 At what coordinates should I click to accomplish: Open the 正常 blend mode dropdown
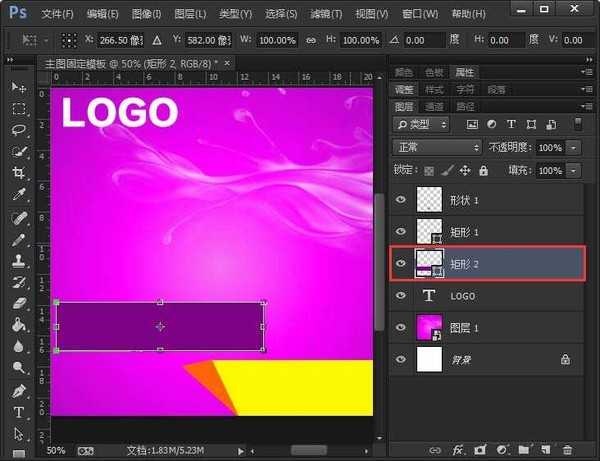[x=438, y=147]
